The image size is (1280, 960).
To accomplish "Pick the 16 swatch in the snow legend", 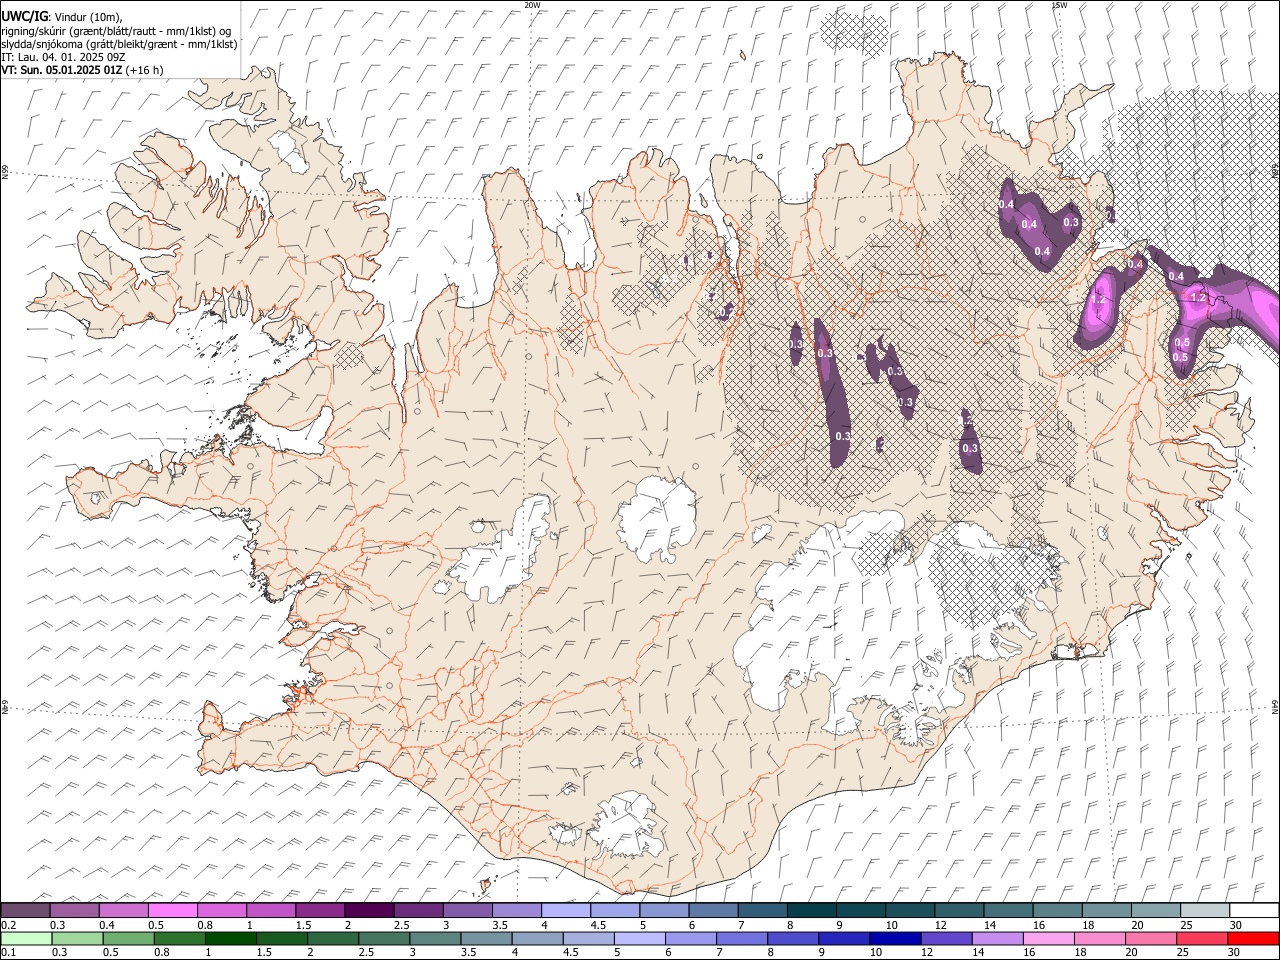I will coord(1058,910).
